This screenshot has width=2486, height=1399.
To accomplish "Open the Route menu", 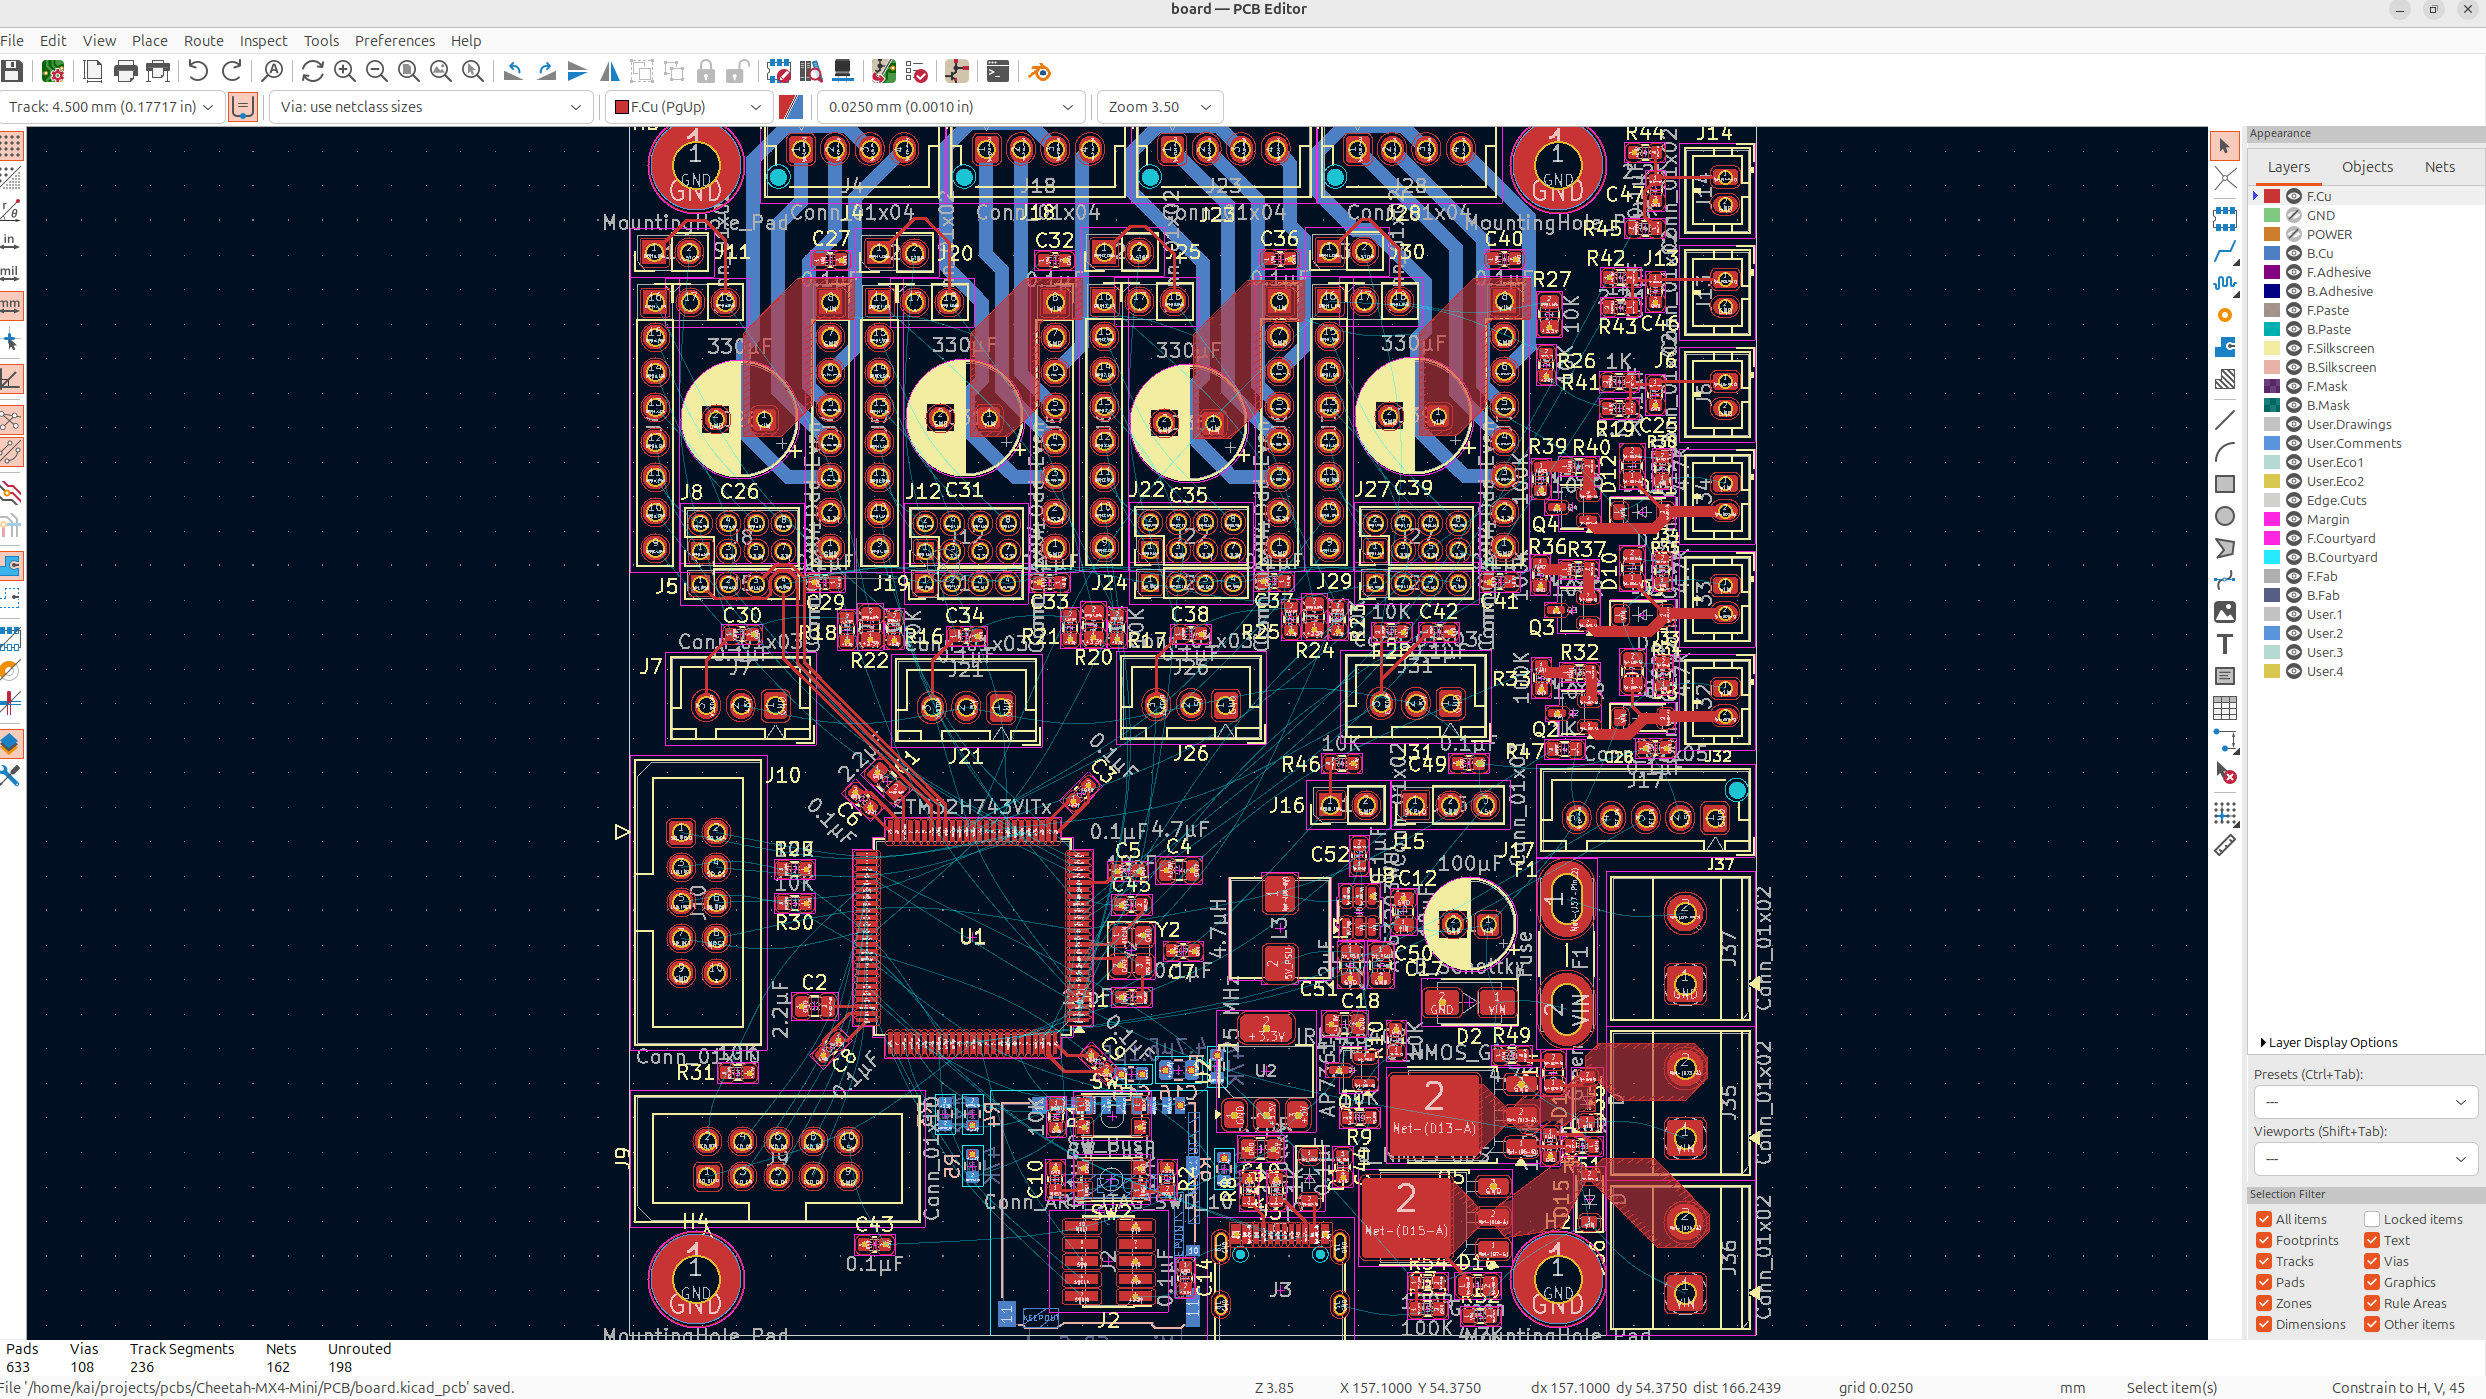I will point(203,41).
